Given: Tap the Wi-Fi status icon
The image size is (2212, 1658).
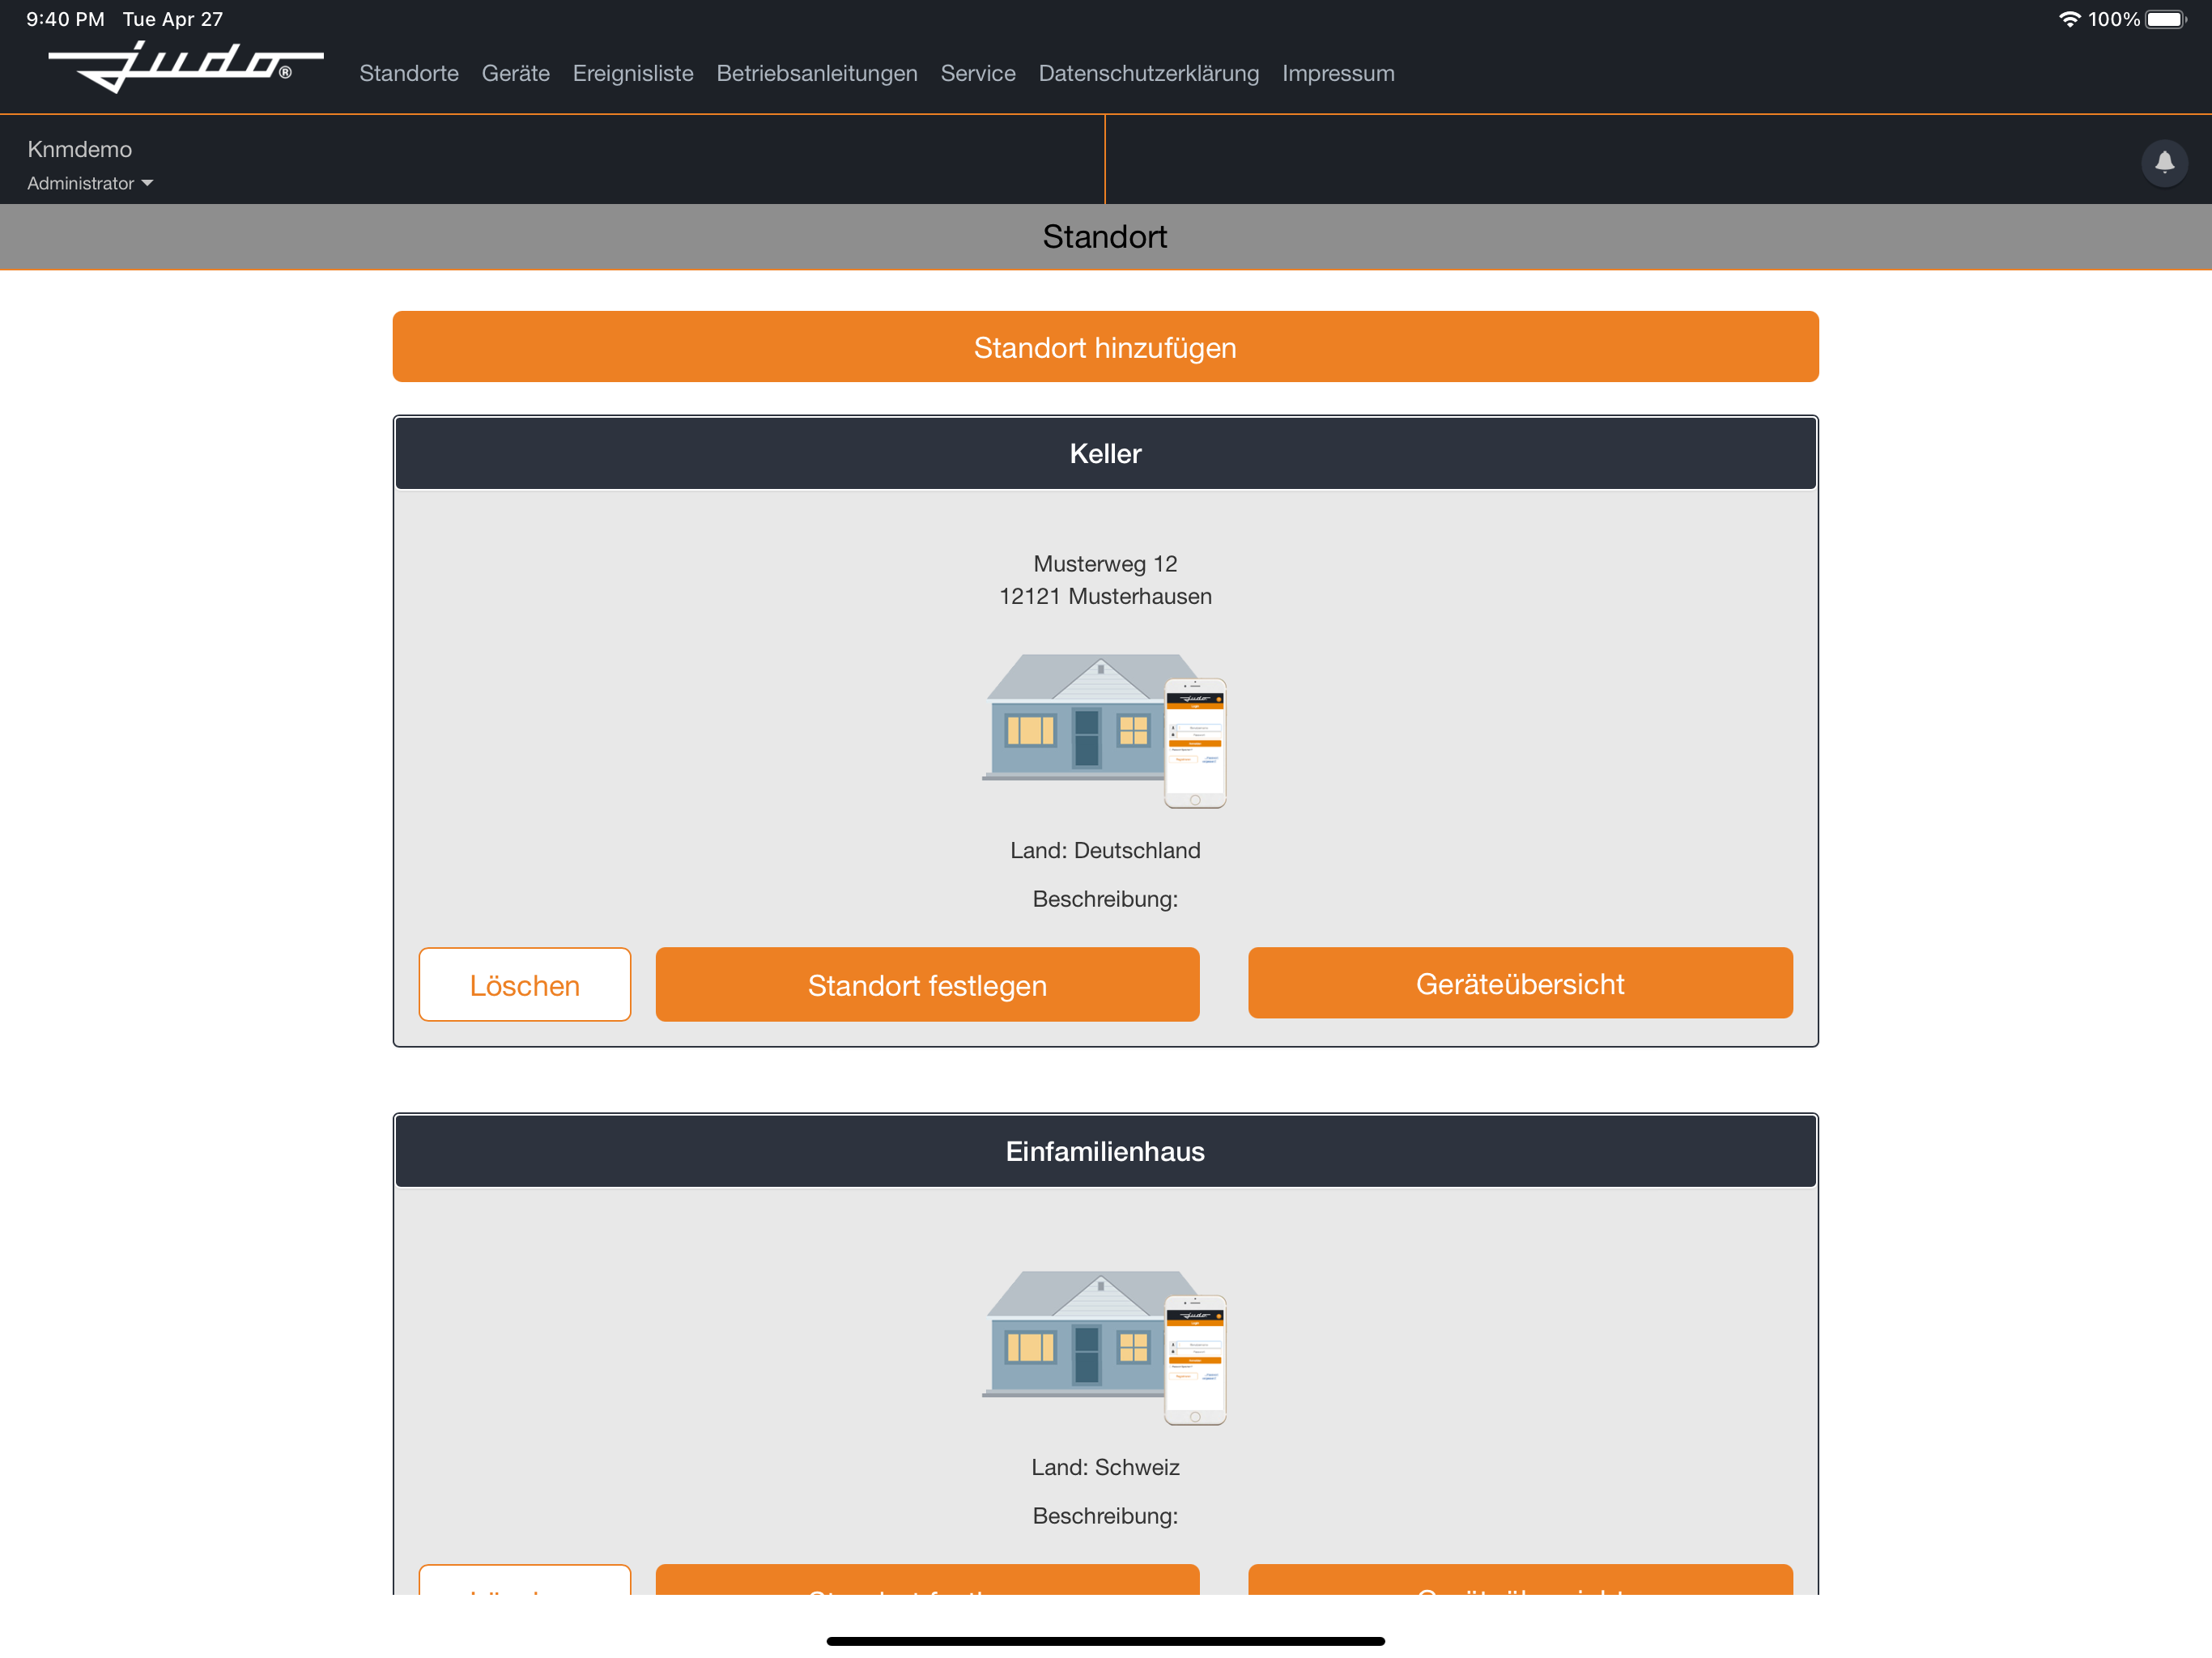Looking at the screenshot, I should click(x=2068, y=19).
